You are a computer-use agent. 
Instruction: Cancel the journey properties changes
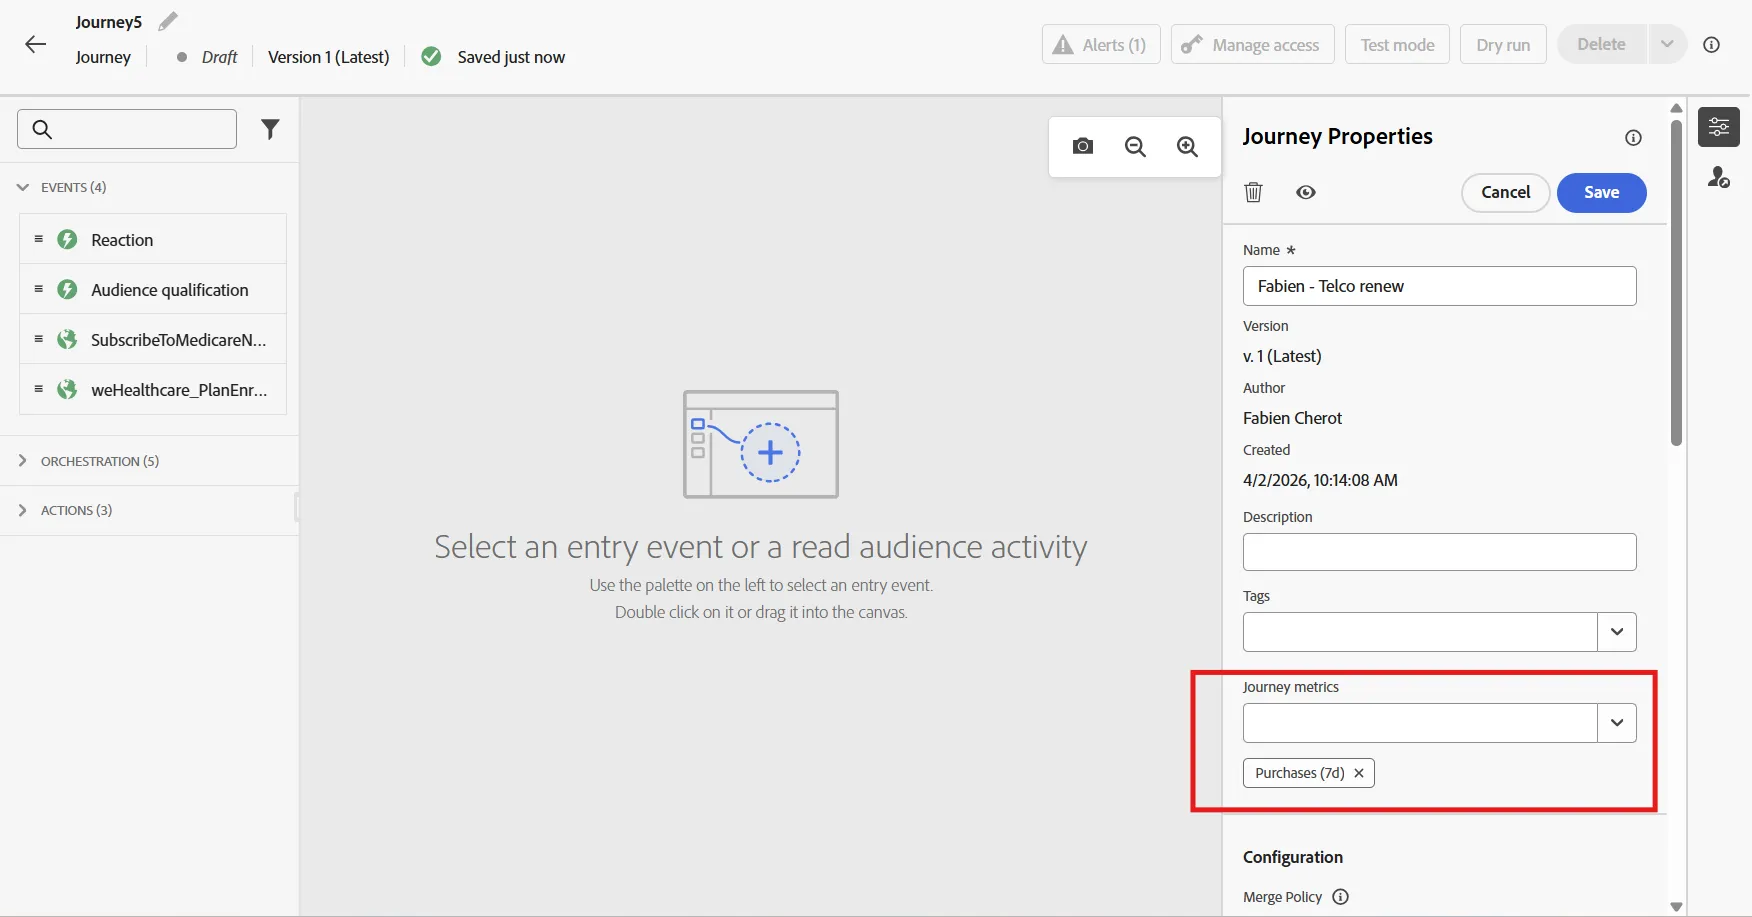[x=1506, y=192]
